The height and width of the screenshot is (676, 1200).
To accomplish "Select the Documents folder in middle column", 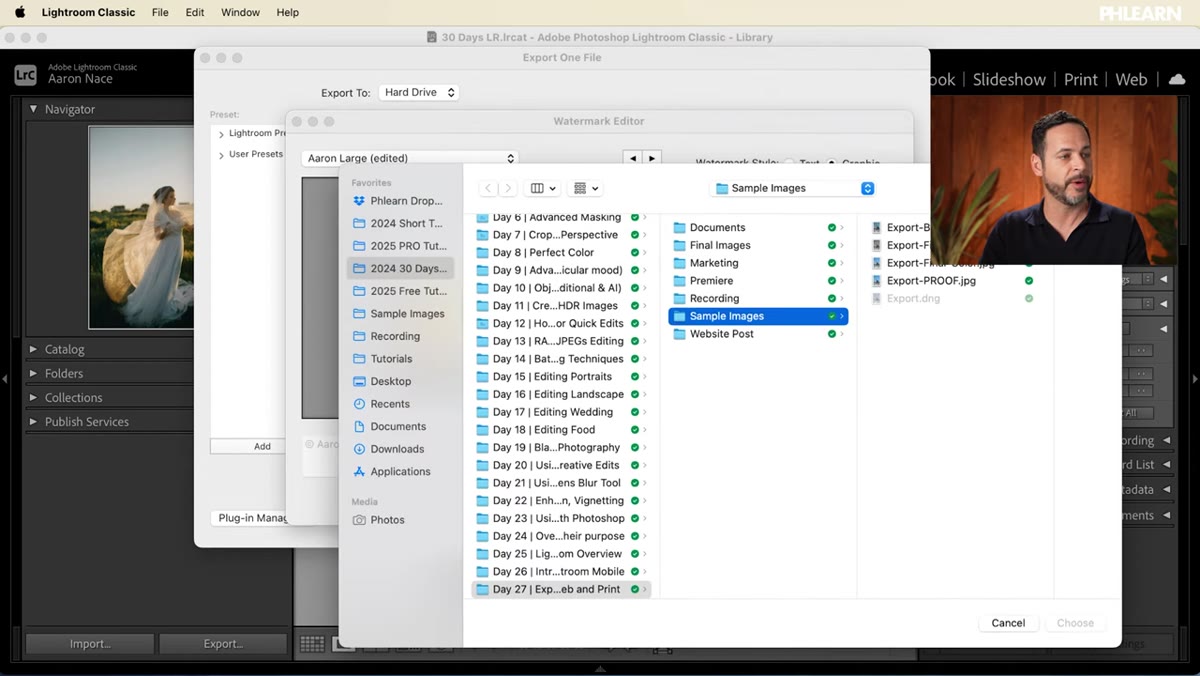I will pyautogui.click(x=758, y=228).
